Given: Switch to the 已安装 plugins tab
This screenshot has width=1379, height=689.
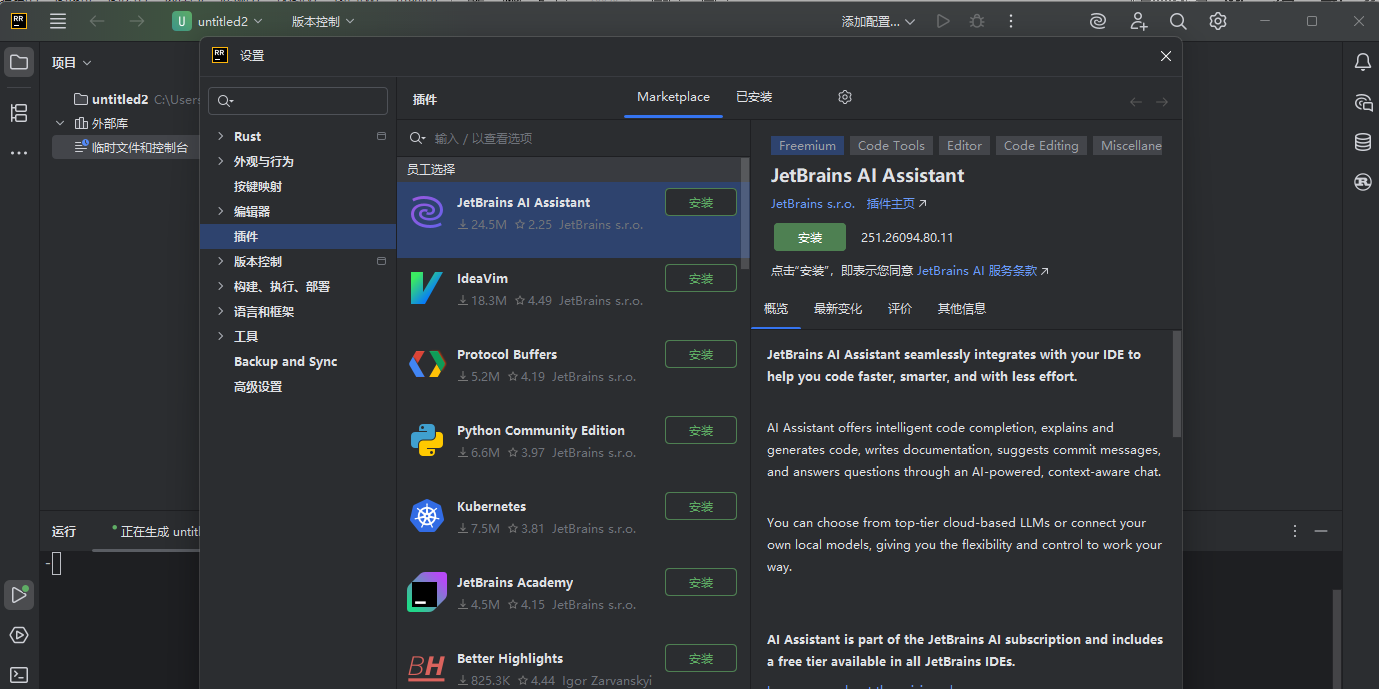Looking at the screenshot, I should click(754, 97).
